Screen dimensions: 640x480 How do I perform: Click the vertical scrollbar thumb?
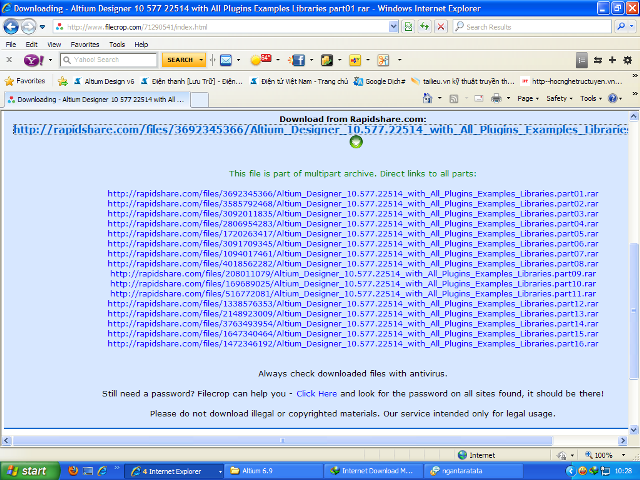(633, 311)
